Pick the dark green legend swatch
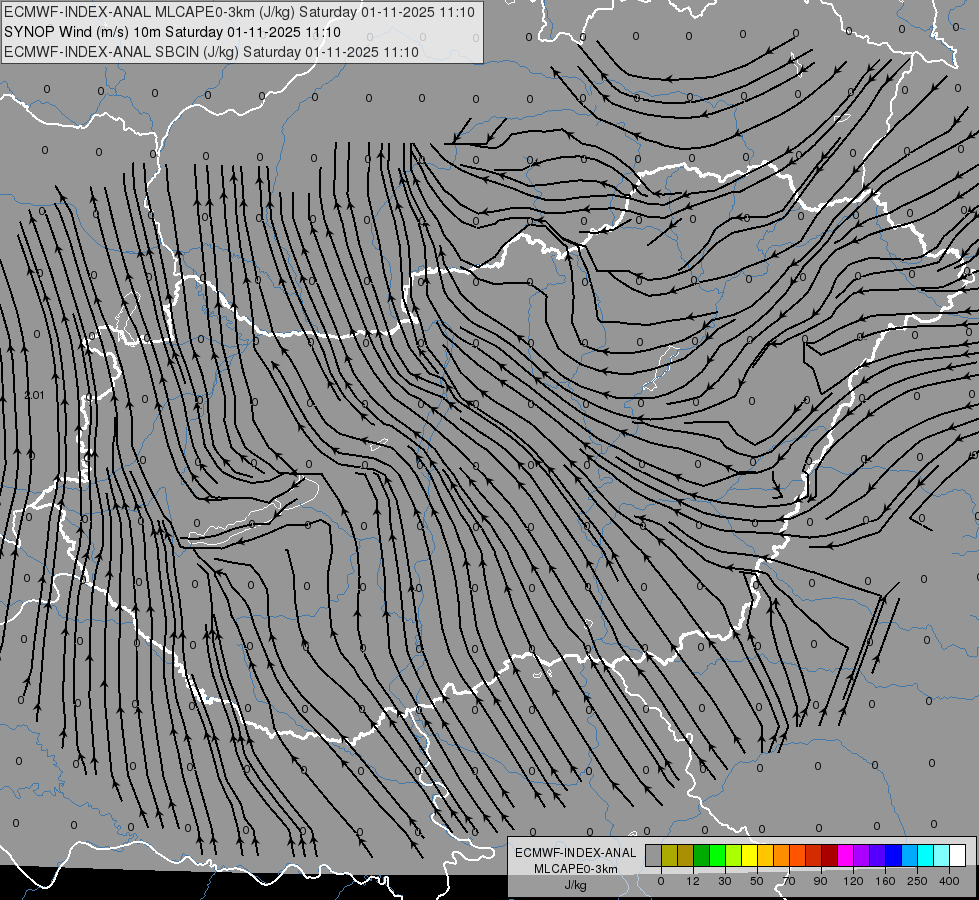Screen dimensions: 979x900 pos(702,855)
